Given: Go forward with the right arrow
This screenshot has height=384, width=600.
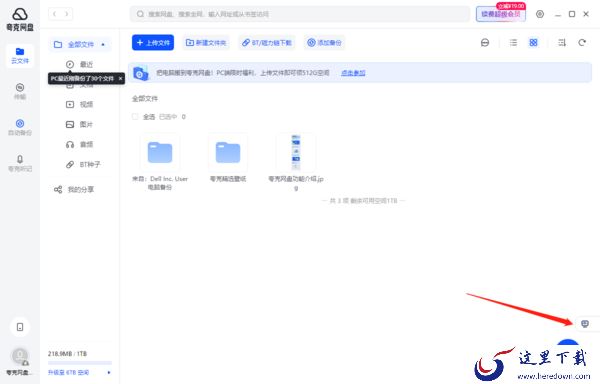Looking at the screenshot, I should coord(67,14).
